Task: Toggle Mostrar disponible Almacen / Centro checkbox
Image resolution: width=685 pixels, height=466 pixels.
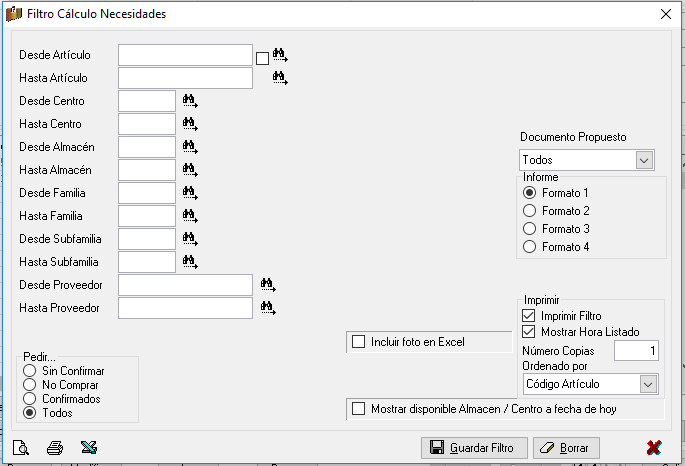Action: (358, 409)
